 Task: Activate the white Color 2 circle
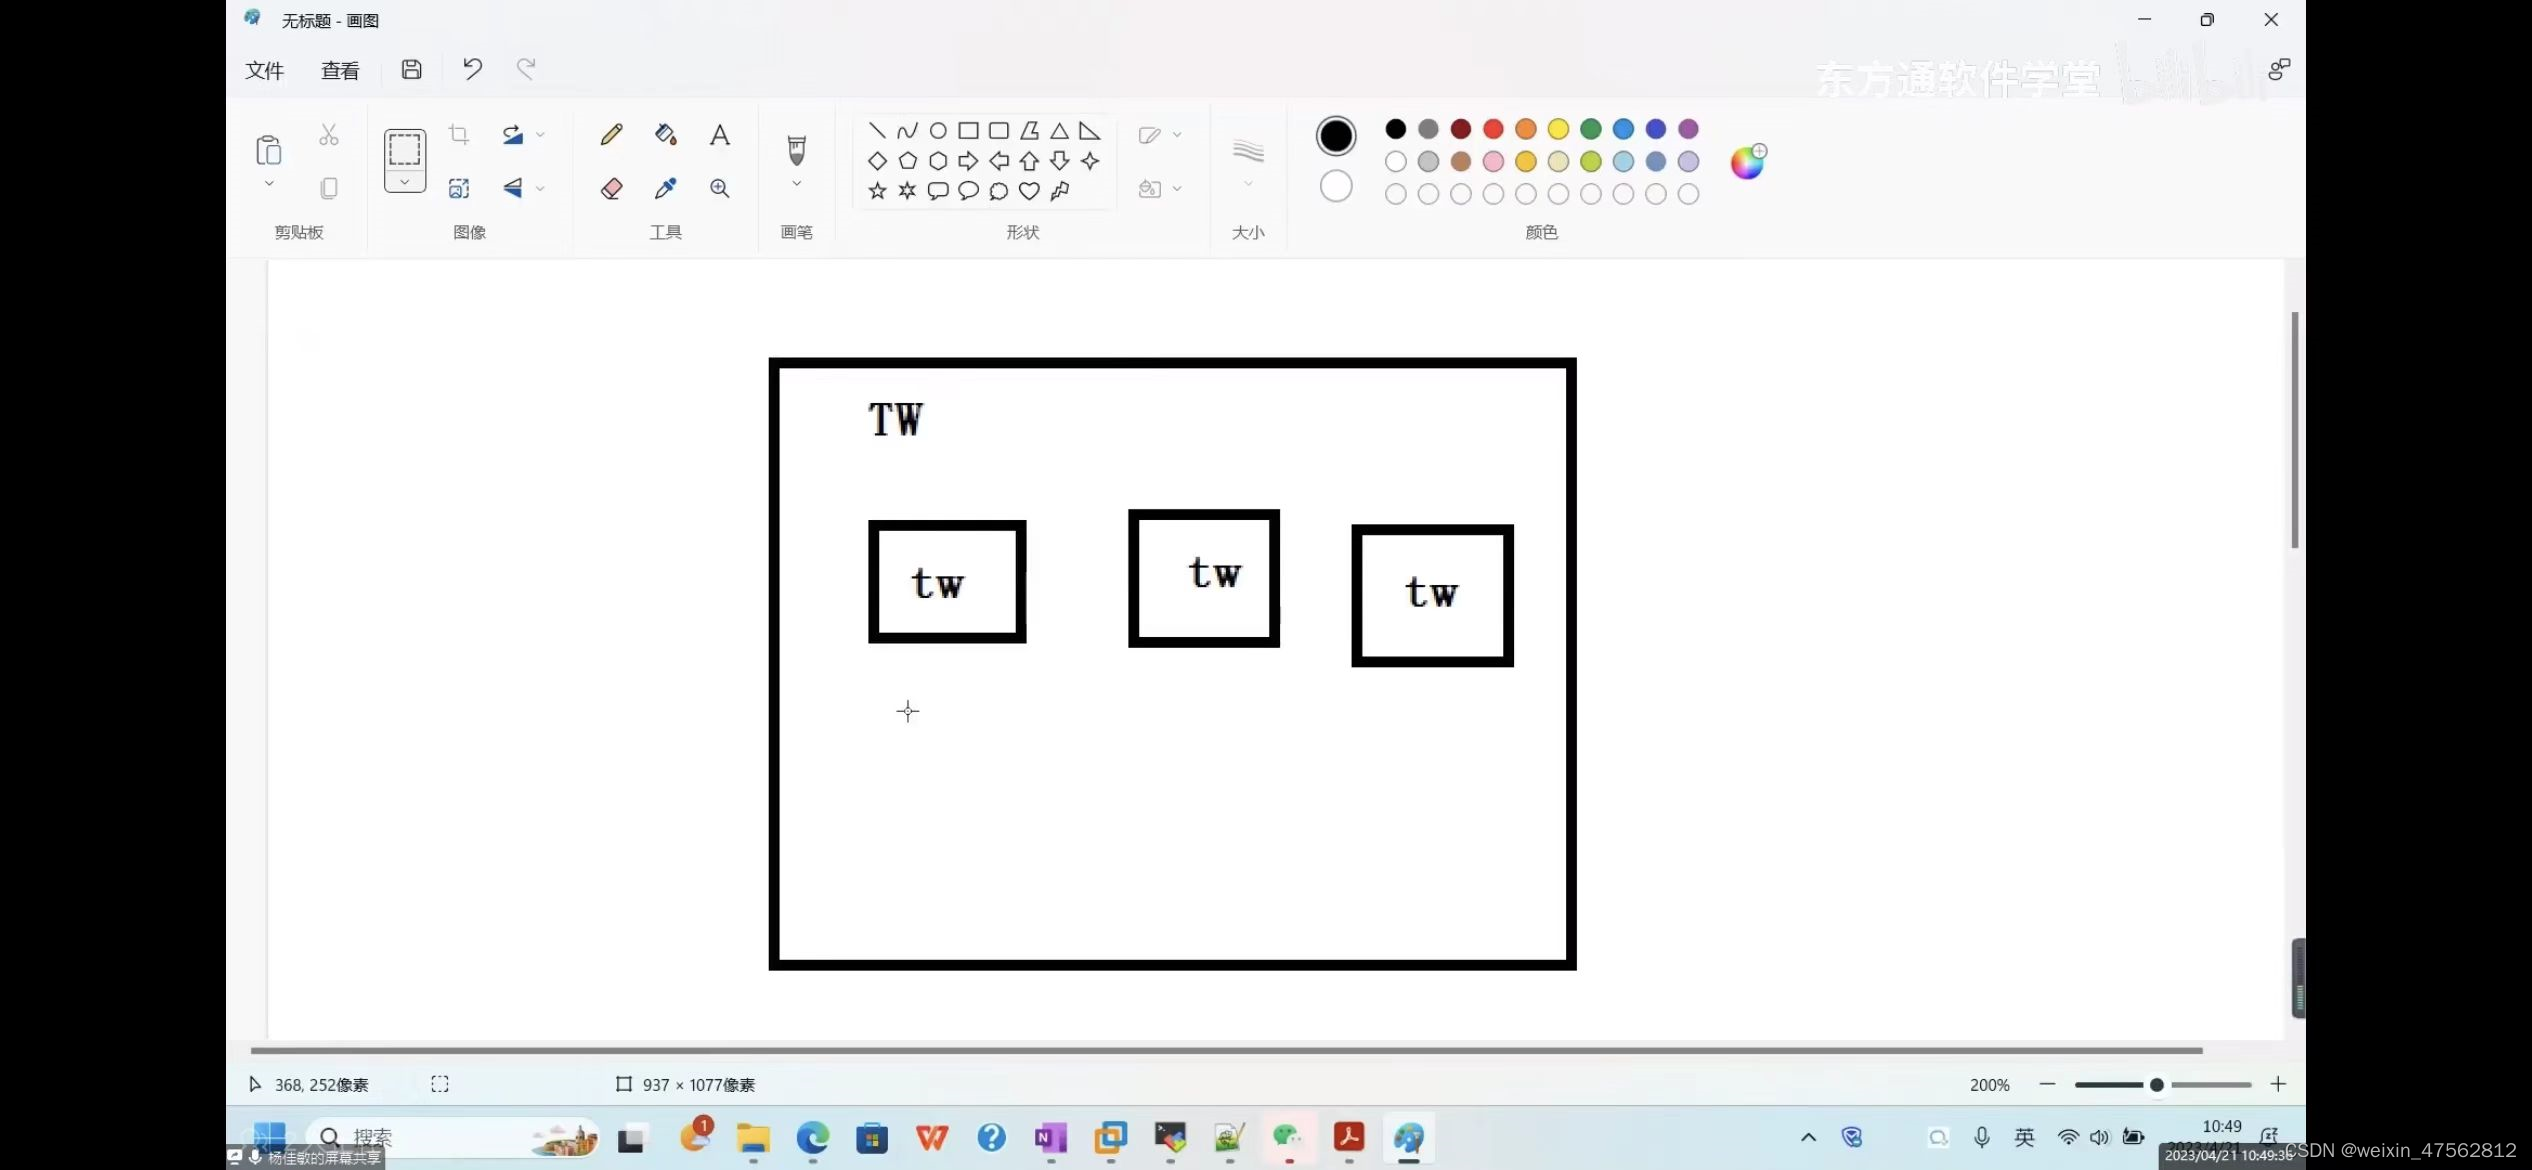[x=1335, y=186]
